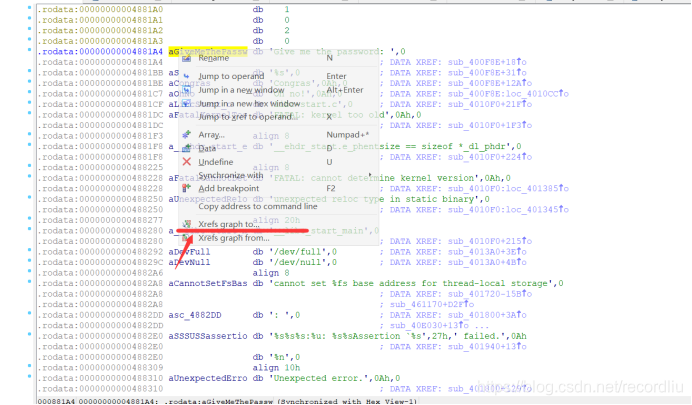
Task: Click the Jump in a new window icon
Action: 186,90
